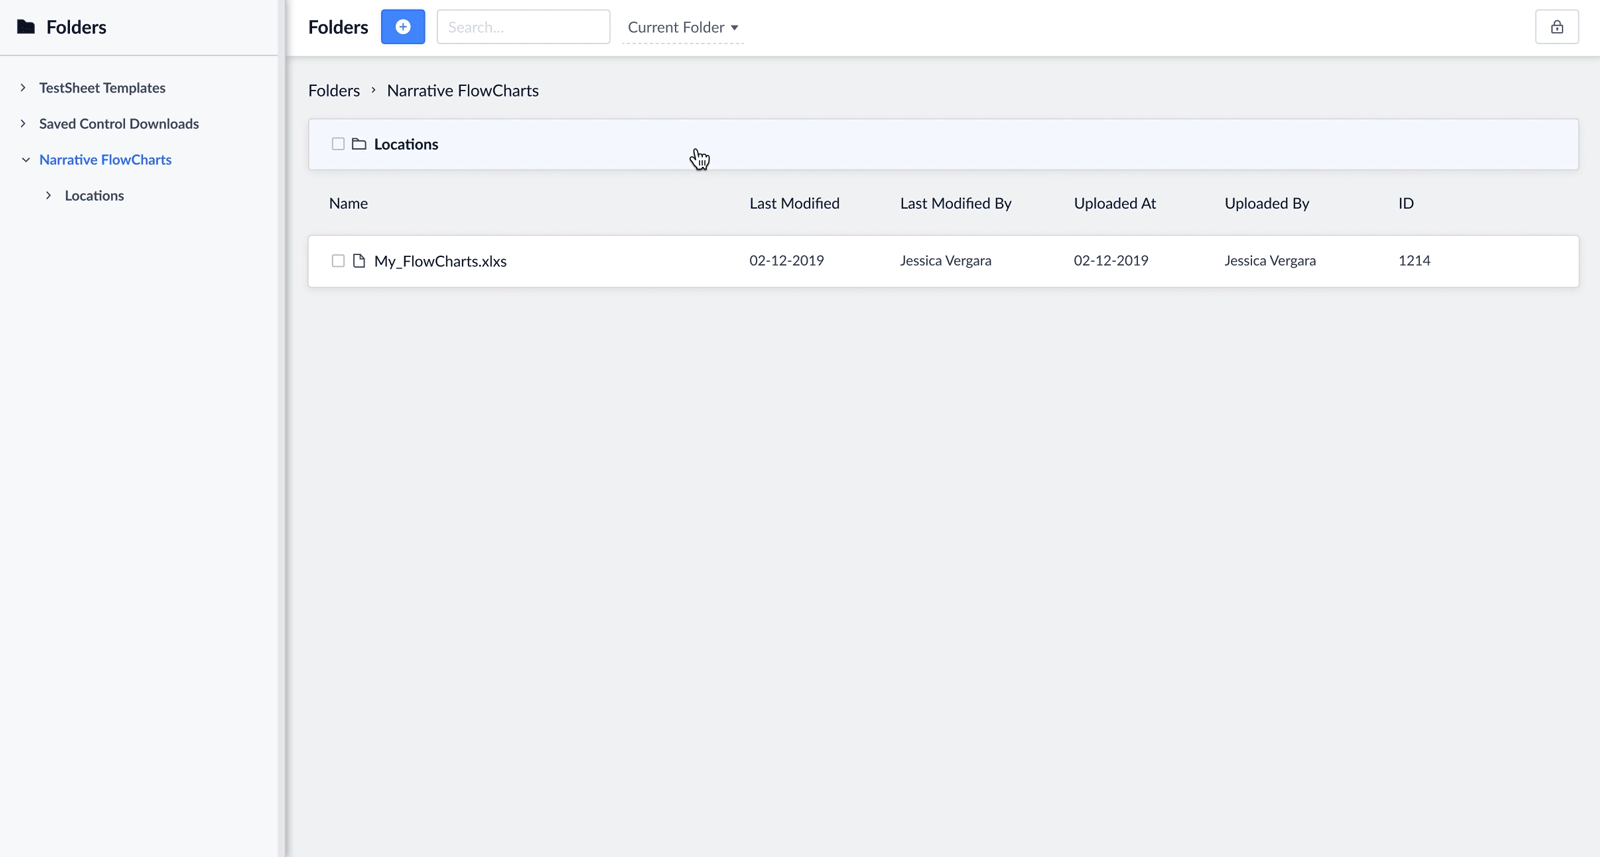Click the Locations folder icon in list
Image resolution: width=1600 pixels, height=857 pixels.
point(359,144)
